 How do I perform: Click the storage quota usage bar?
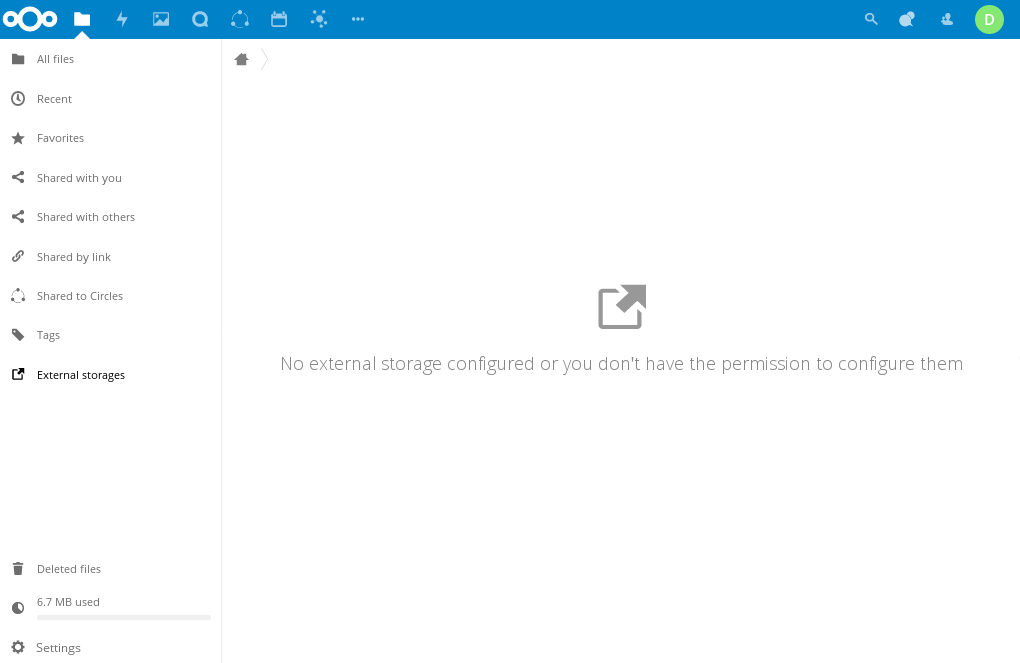[123, 617]
